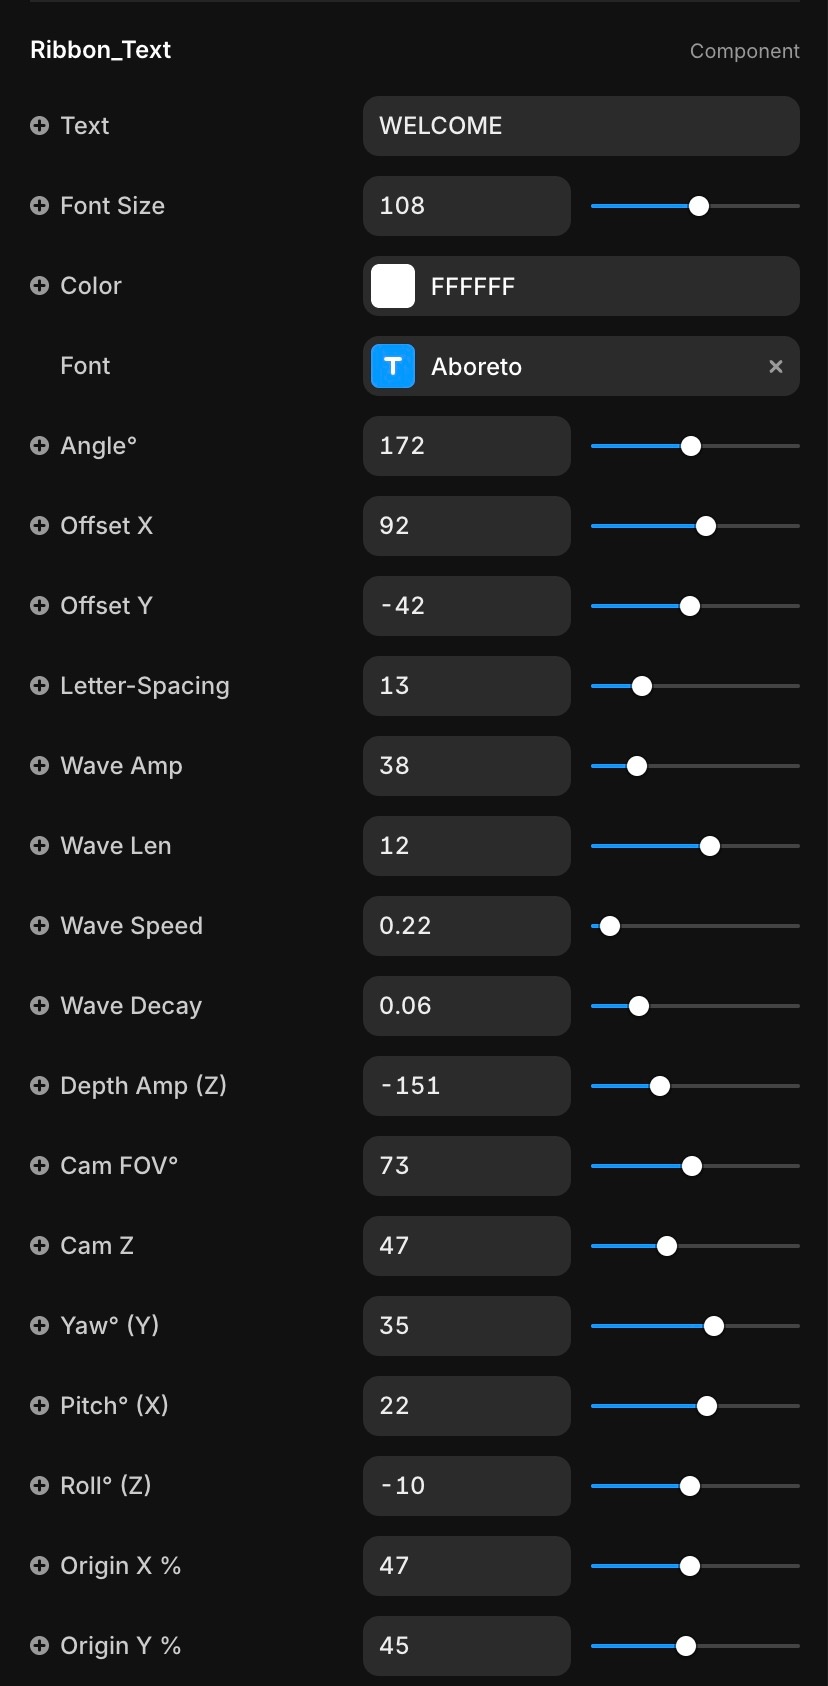The width and height of the screenshot is (828, 1686).
Task: Click the Yaw° (Y) slider handle
Action: pos(714,1326)
